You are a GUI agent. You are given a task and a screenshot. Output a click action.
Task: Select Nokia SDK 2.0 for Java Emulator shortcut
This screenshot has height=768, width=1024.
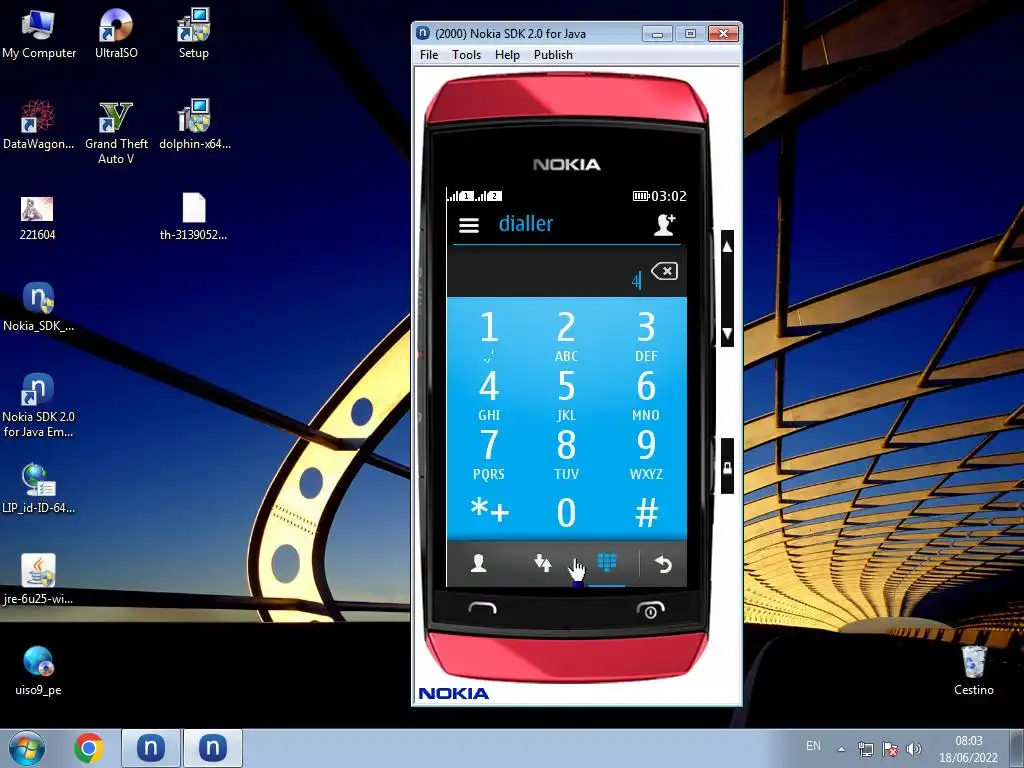38,405
